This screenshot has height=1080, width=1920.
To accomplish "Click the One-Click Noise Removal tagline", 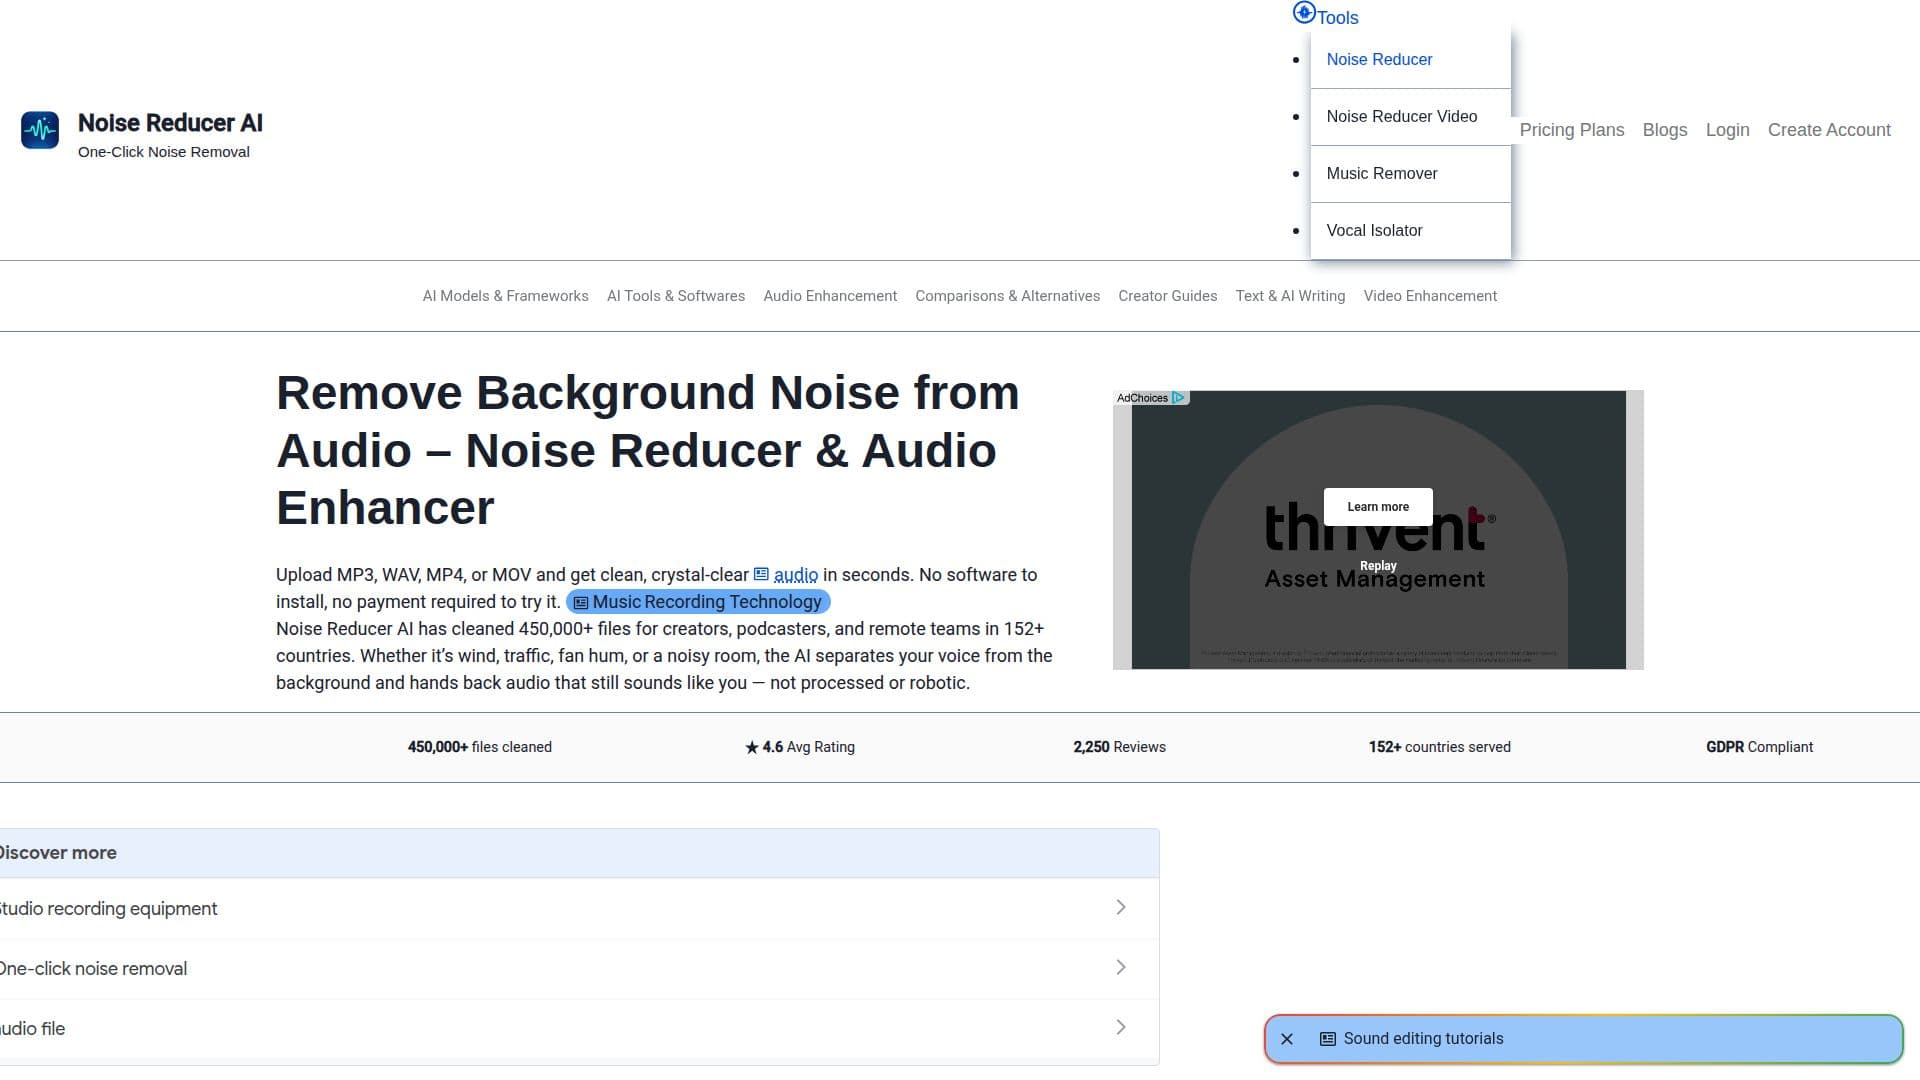I will (164, 152).
